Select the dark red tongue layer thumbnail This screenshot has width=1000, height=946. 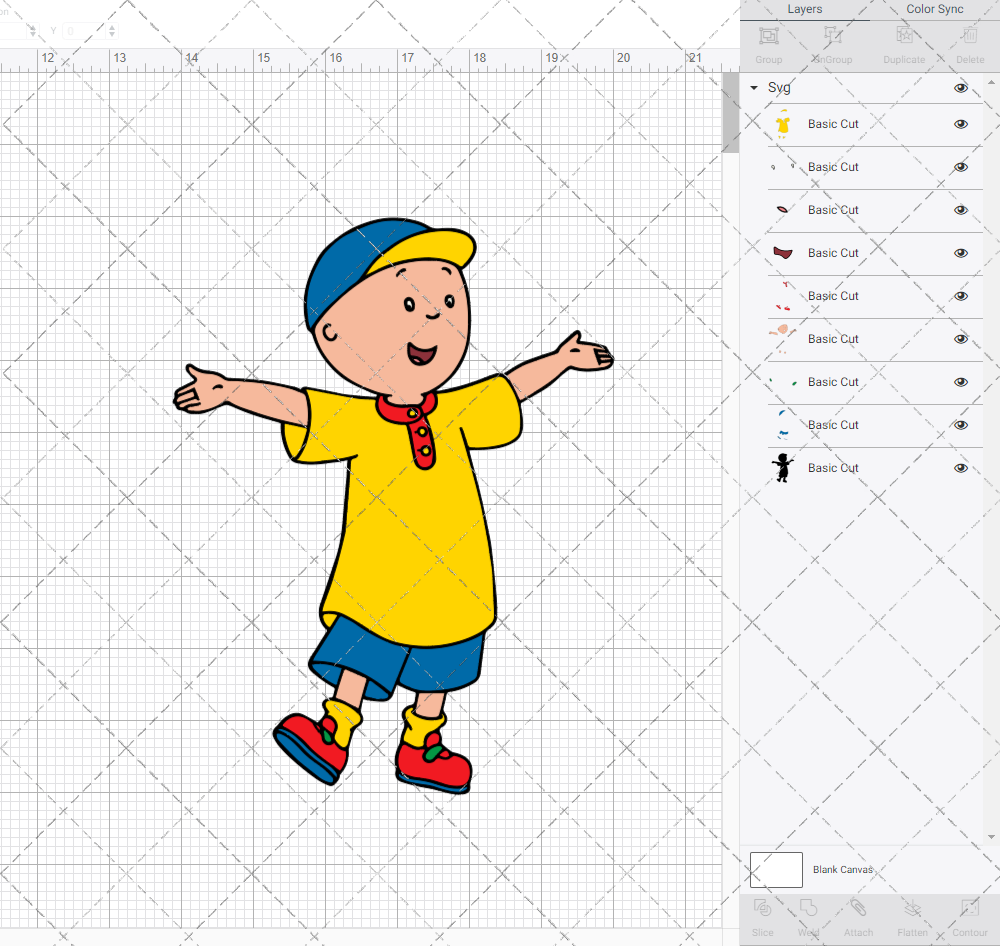783,253
